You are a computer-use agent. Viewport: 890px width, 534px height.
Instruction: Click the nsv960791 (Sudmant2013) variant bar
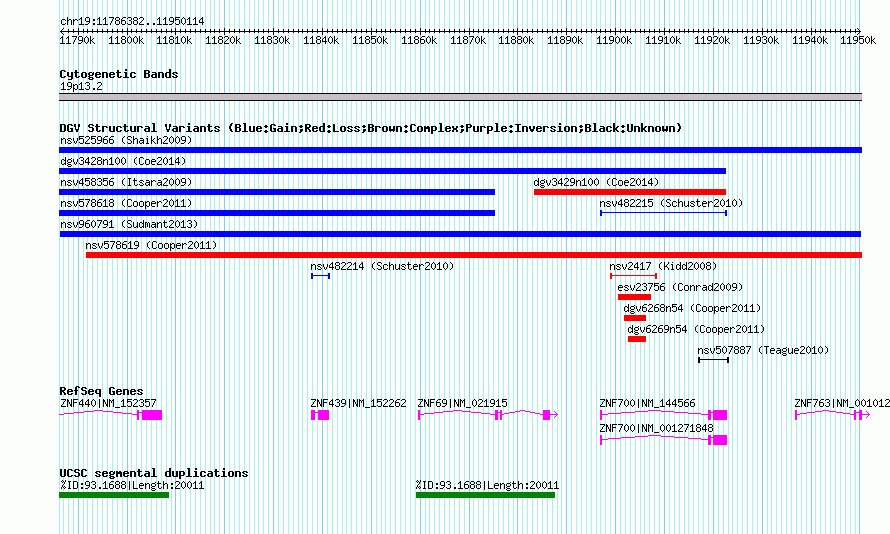click(x=460, y=234)
